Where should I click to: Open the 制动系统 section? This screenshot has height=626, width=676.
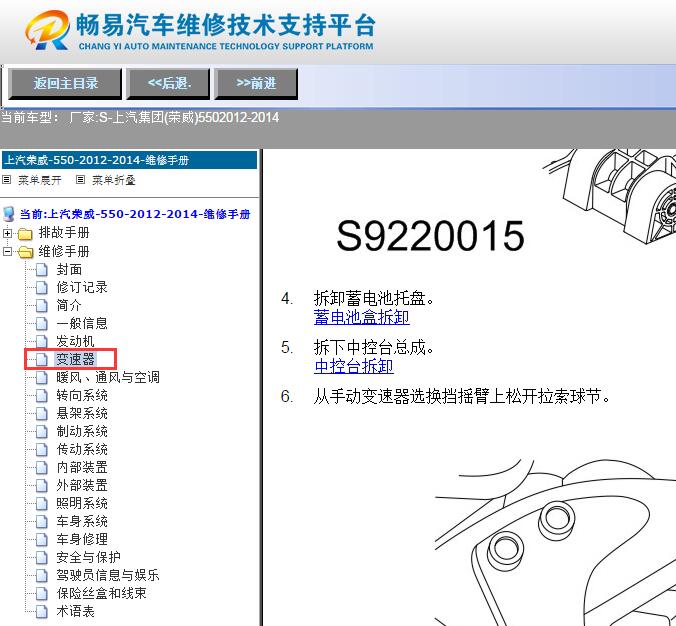pyautogui.click(x=82, y=431)
